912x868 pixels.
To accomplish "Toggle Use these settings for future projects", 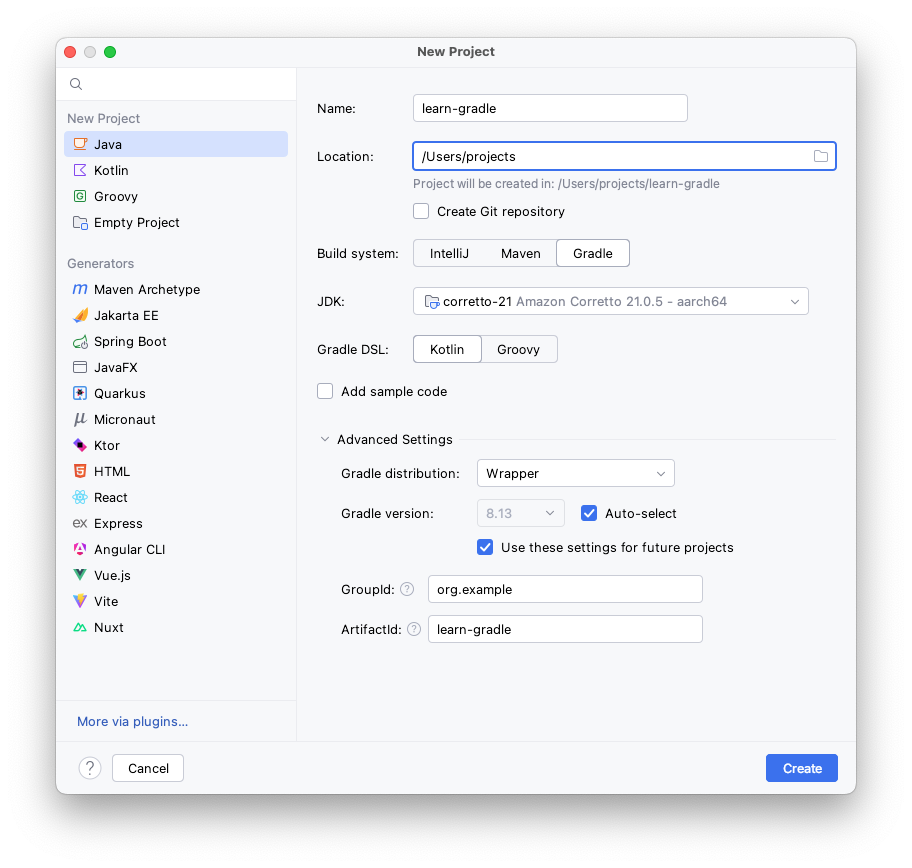I will point(485,547).
